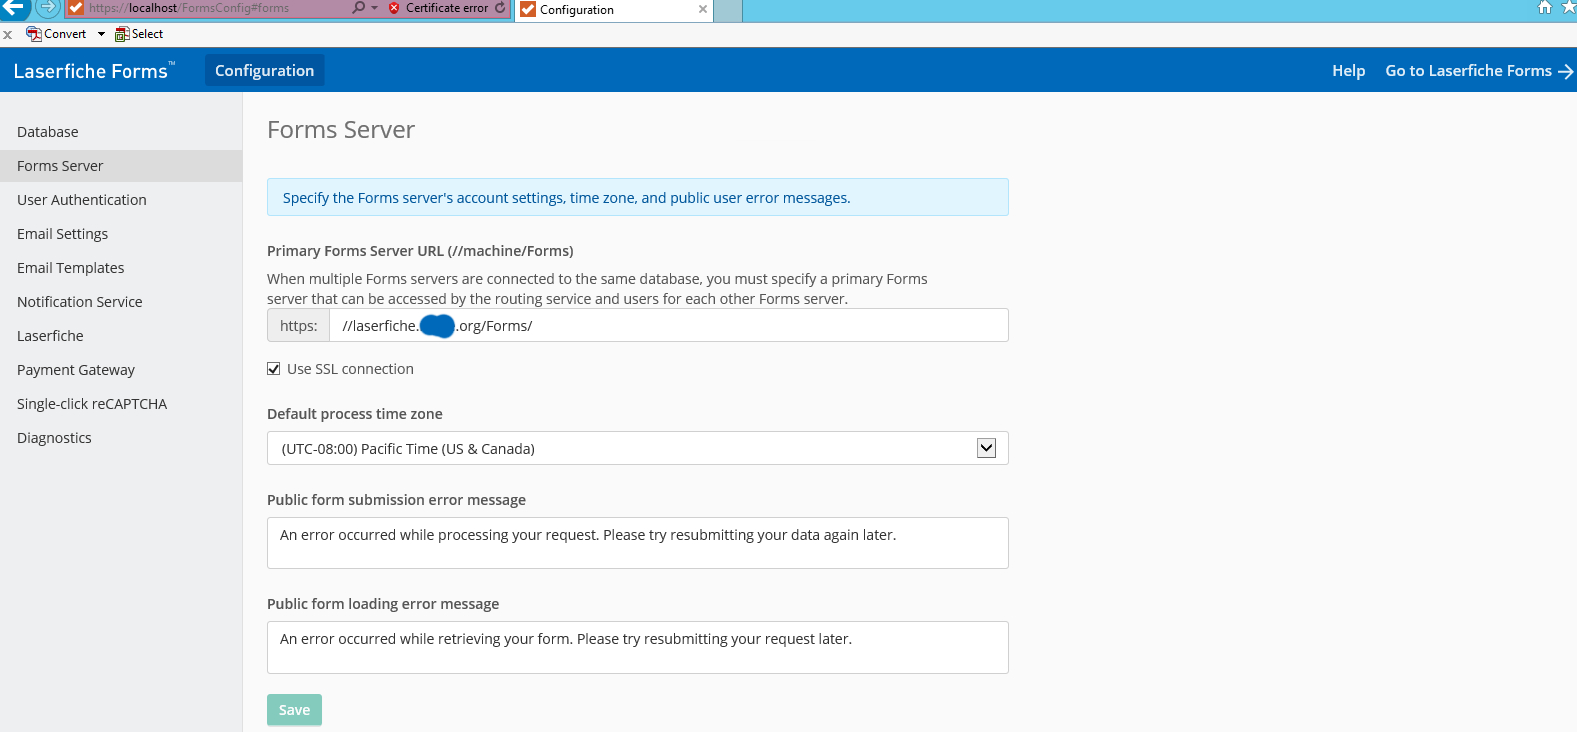Image resolution: width=1577 pixels, height=732 pixels.
Task: Open a new blank browser tab
Action: 728,10
